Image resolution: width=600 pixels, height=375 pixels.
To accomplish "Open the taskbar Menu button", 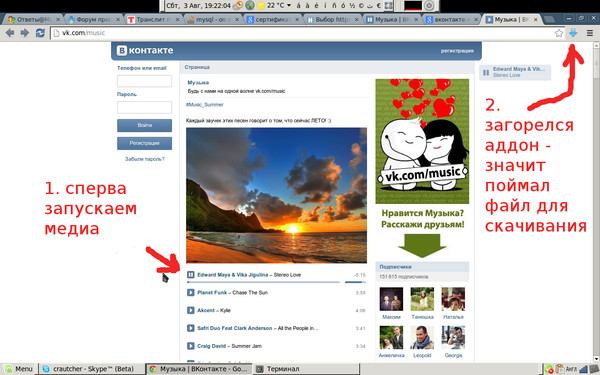I will tap(19, 369).
